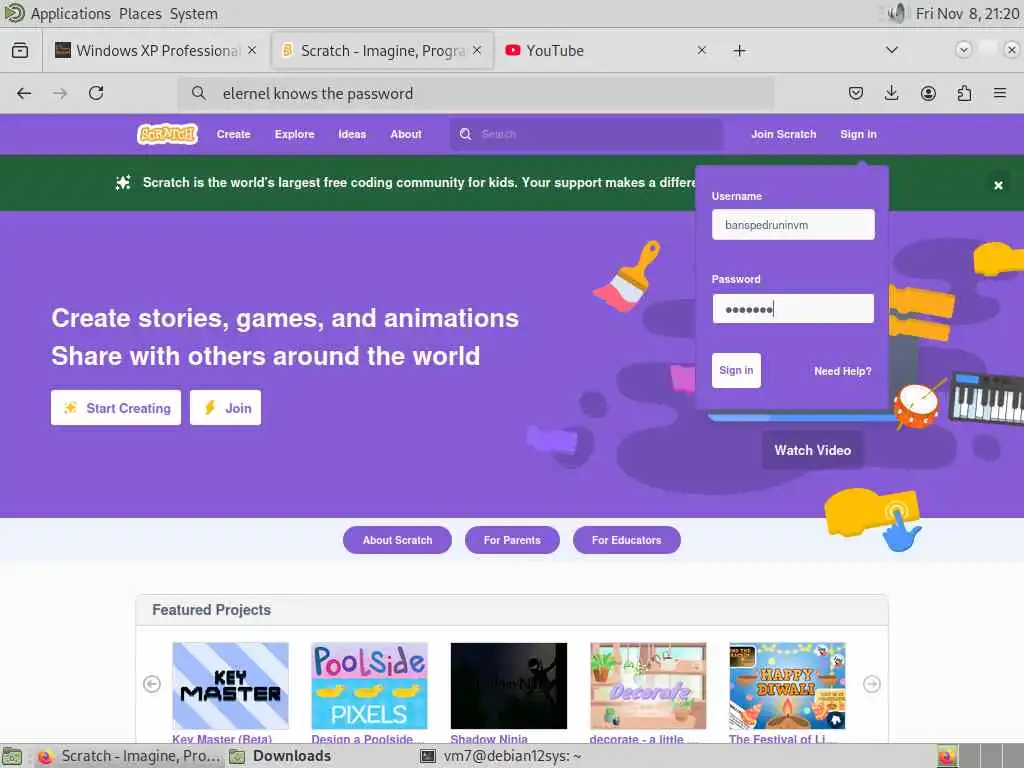This screenshot has height=768, width=1024.
Task: Click the previous arrow in Featured Projects
Action: click(x=152, y=684)
